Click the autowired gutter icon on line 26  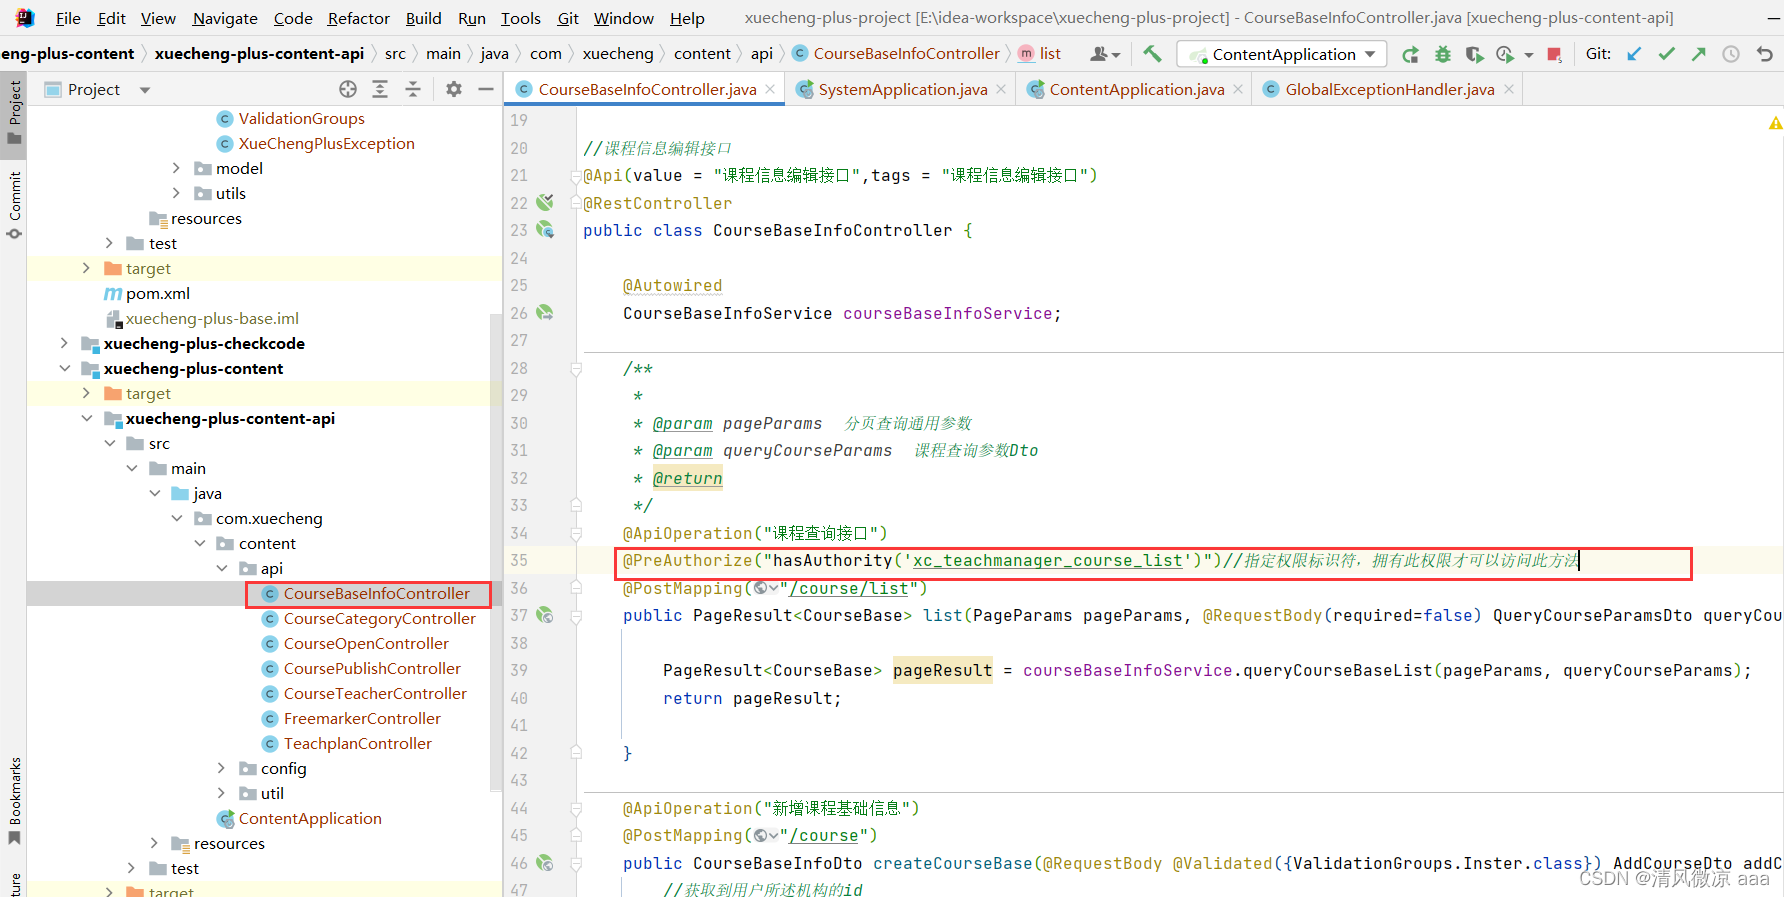tap(545, 313)
